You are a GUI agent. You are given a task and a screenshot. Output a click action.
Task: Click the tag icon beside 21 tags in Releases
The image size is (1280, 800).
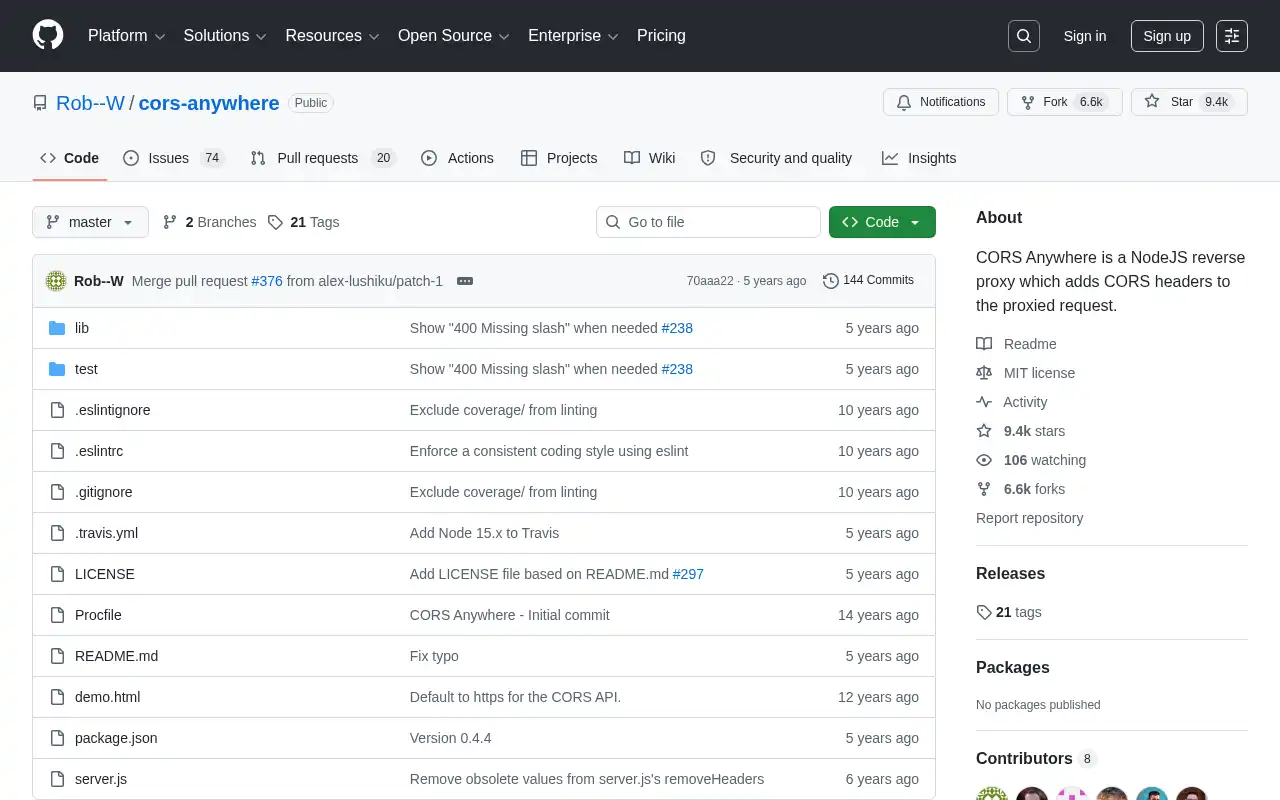pyautogui.click(x=984, y=612)
